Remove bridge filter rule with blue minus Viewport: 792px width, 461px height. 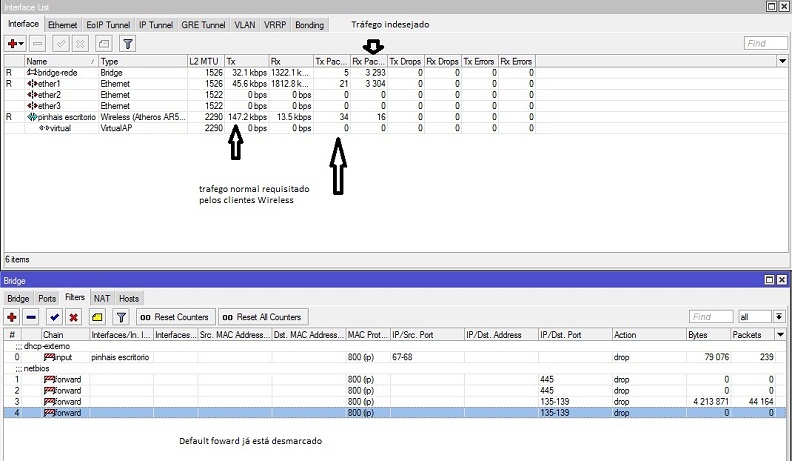pos(31,317)
